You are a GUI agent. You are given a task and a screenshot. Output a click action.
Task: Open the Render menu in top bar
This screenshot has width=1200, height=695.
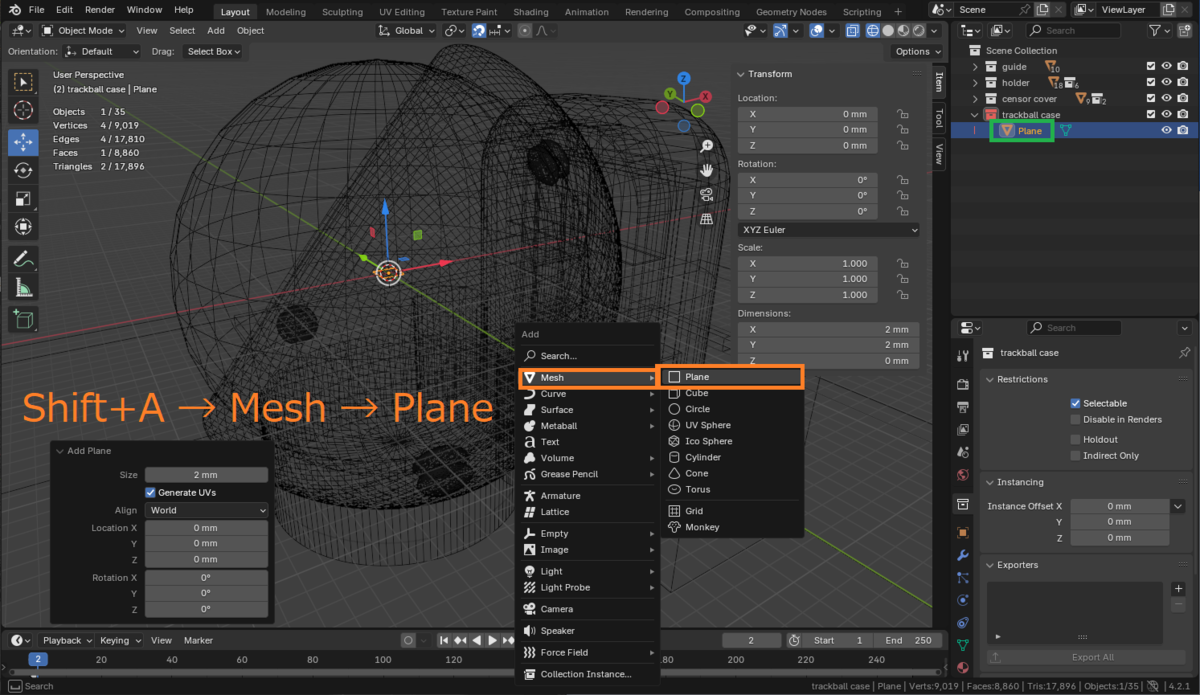(100, 10)
